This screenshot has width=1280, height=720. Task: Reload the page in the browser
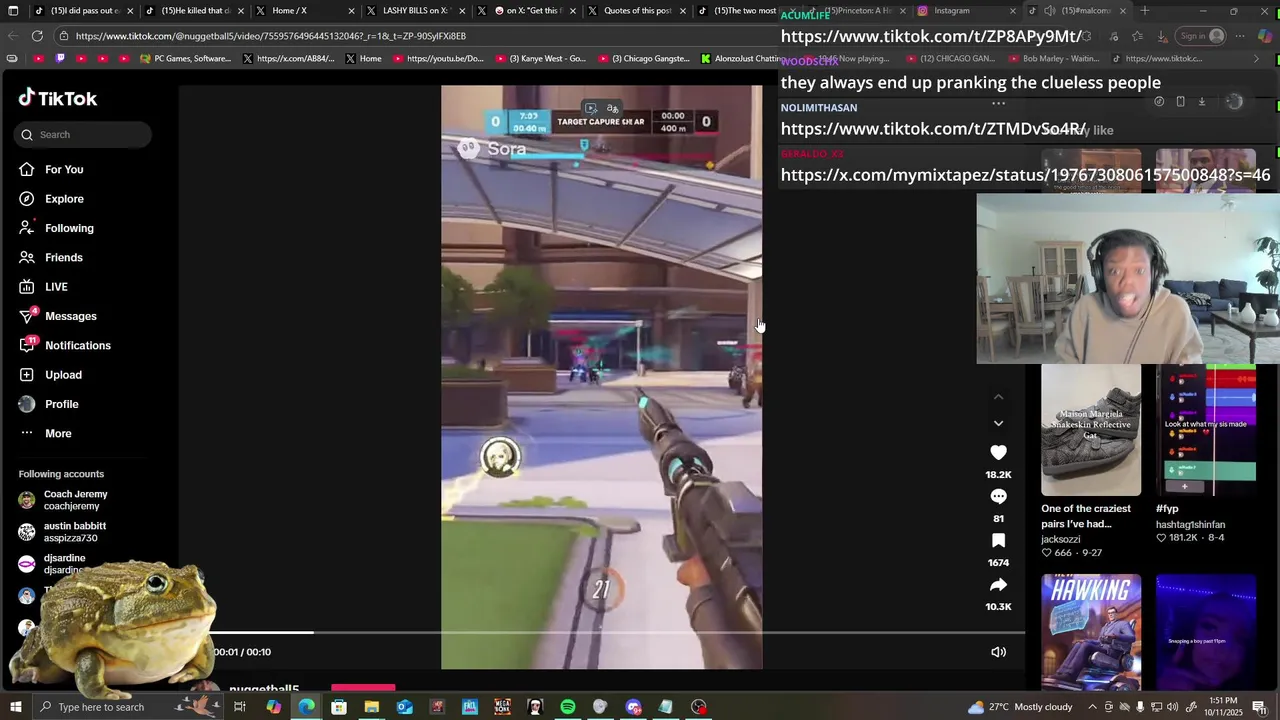point(37,36)
